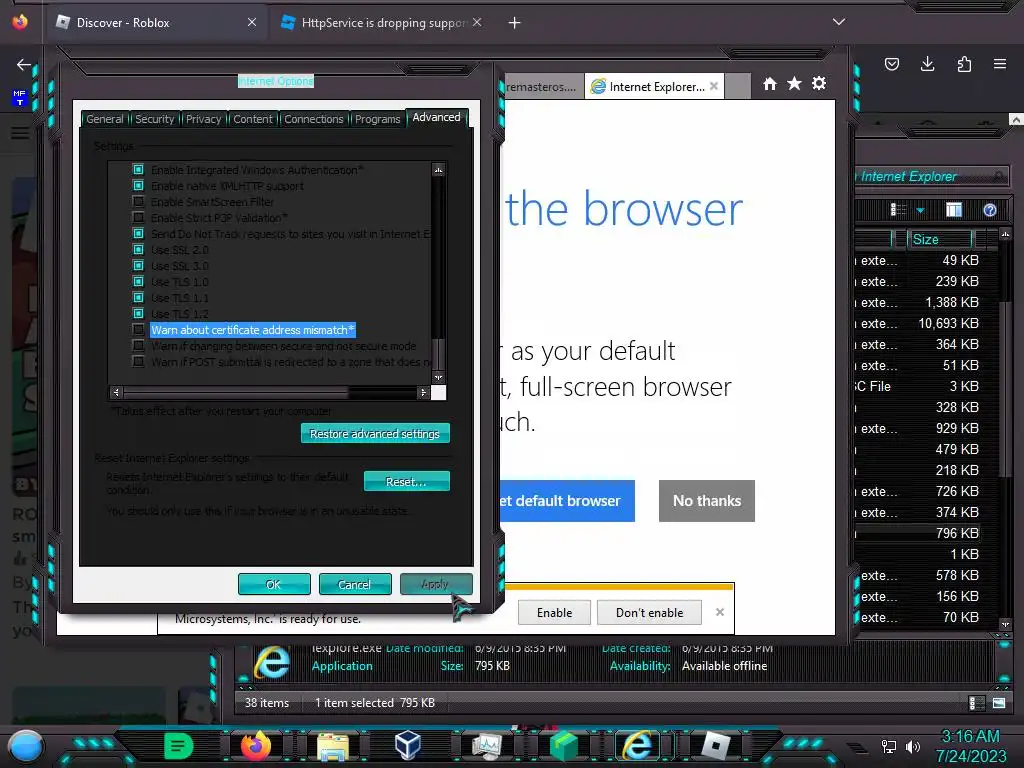This screenshot has width=1024, height=768.
Task: Open a new Firefox tab with plus
Action: point(515,23)
